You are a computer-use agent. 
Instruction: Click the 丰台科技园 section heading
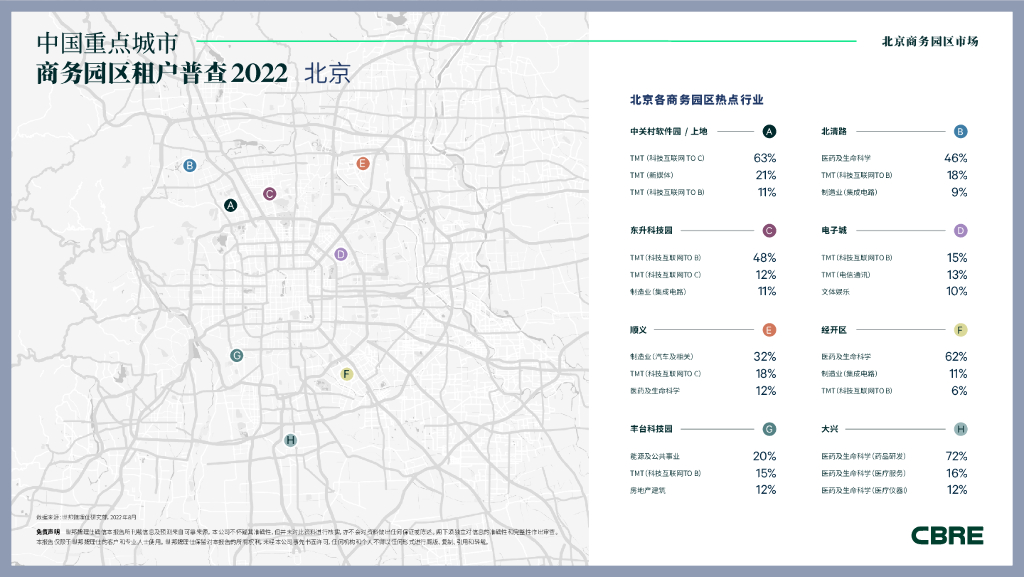pyautogui.click(x=651, y=429)
